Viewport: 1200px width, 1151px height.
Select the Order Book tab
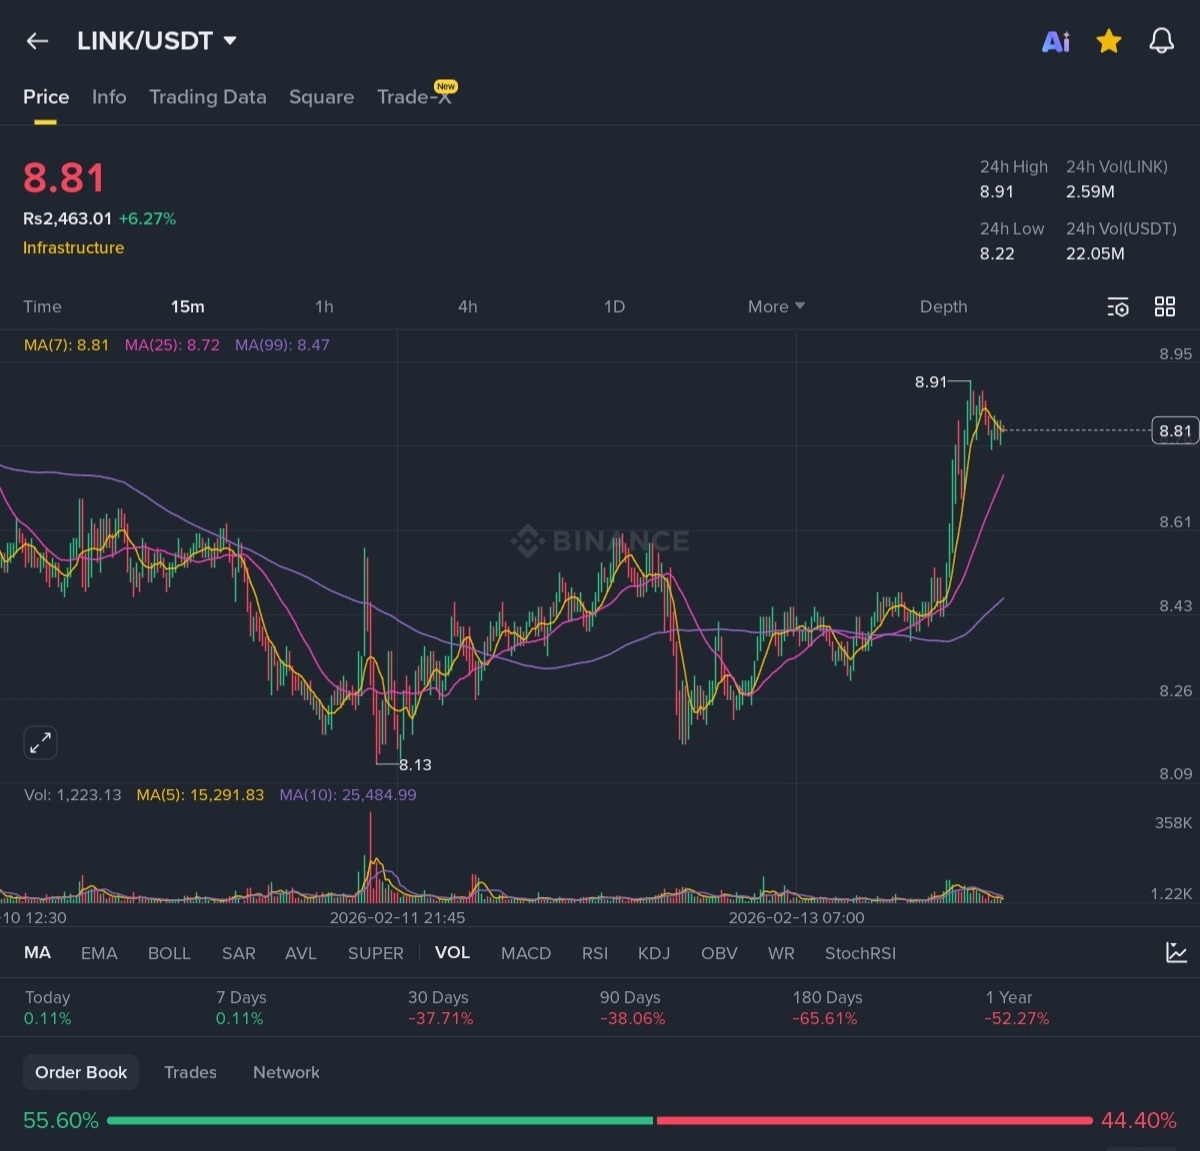coord(81,1072)
